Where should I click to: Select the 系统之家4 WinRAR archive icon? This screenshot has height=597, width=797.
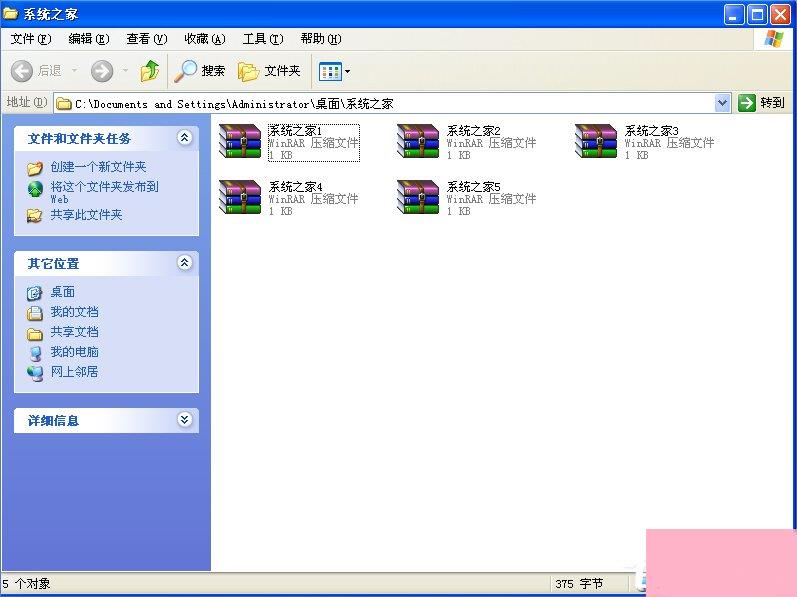click(x=240, y=197)
